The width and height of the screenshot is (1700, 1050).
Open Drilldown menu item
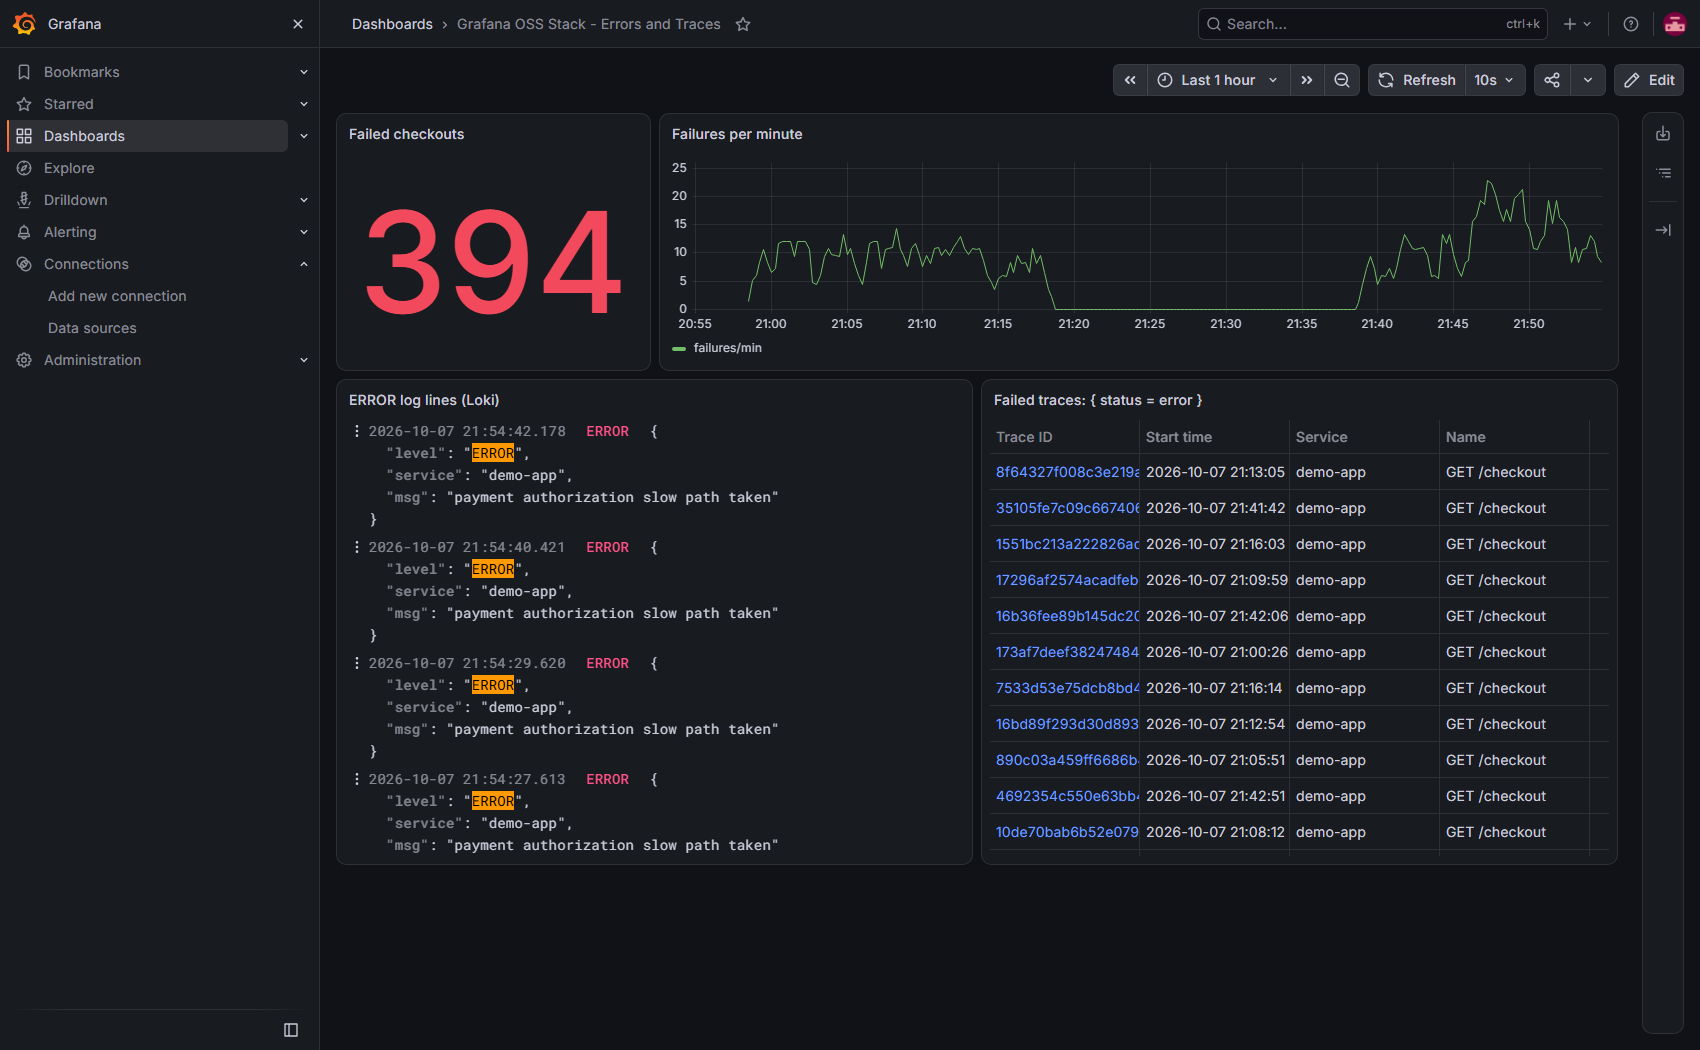point(76,200)
